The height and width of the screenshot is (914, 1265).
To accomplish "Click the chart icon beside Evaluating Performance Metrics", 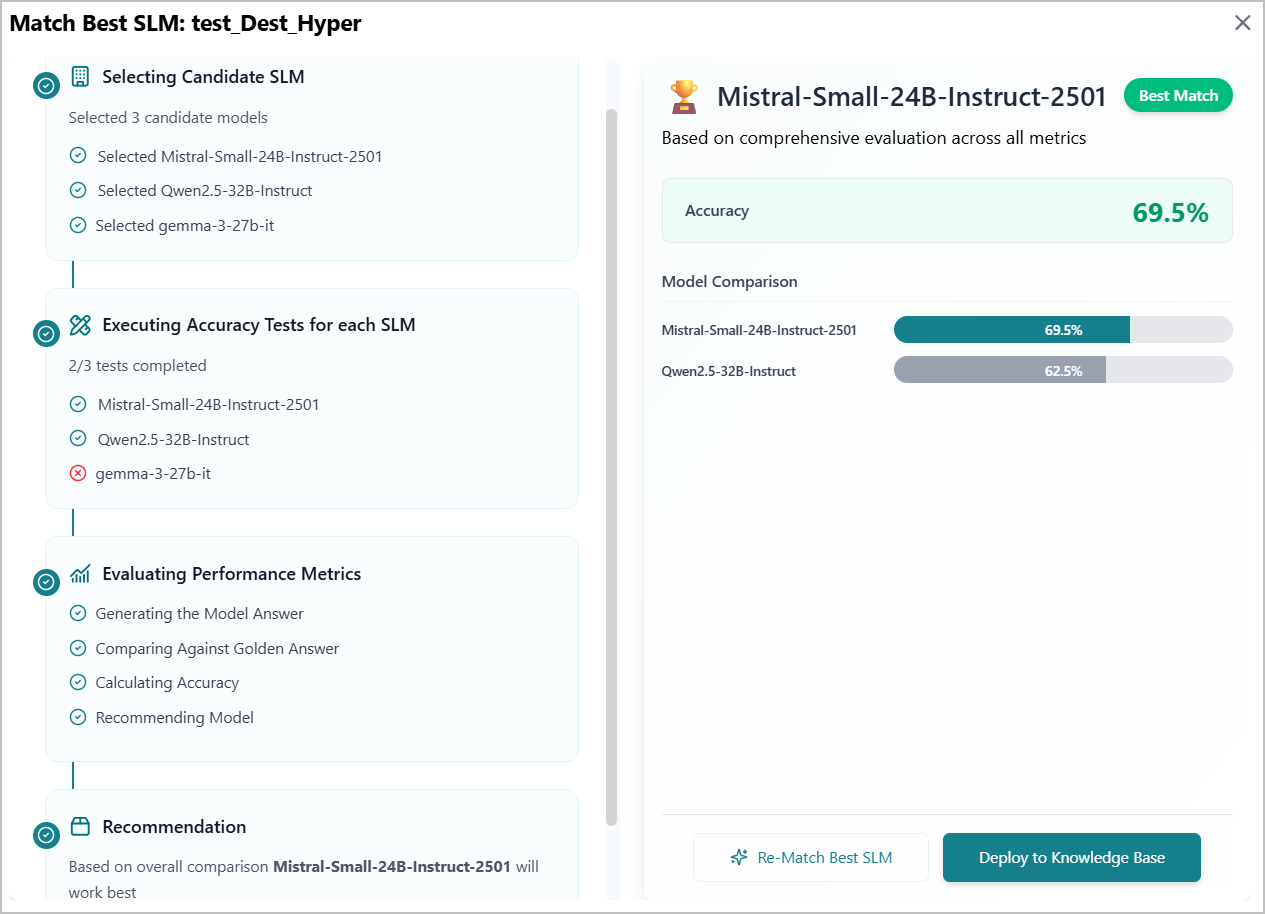I will pyautogui.click(x=80, y=574).
